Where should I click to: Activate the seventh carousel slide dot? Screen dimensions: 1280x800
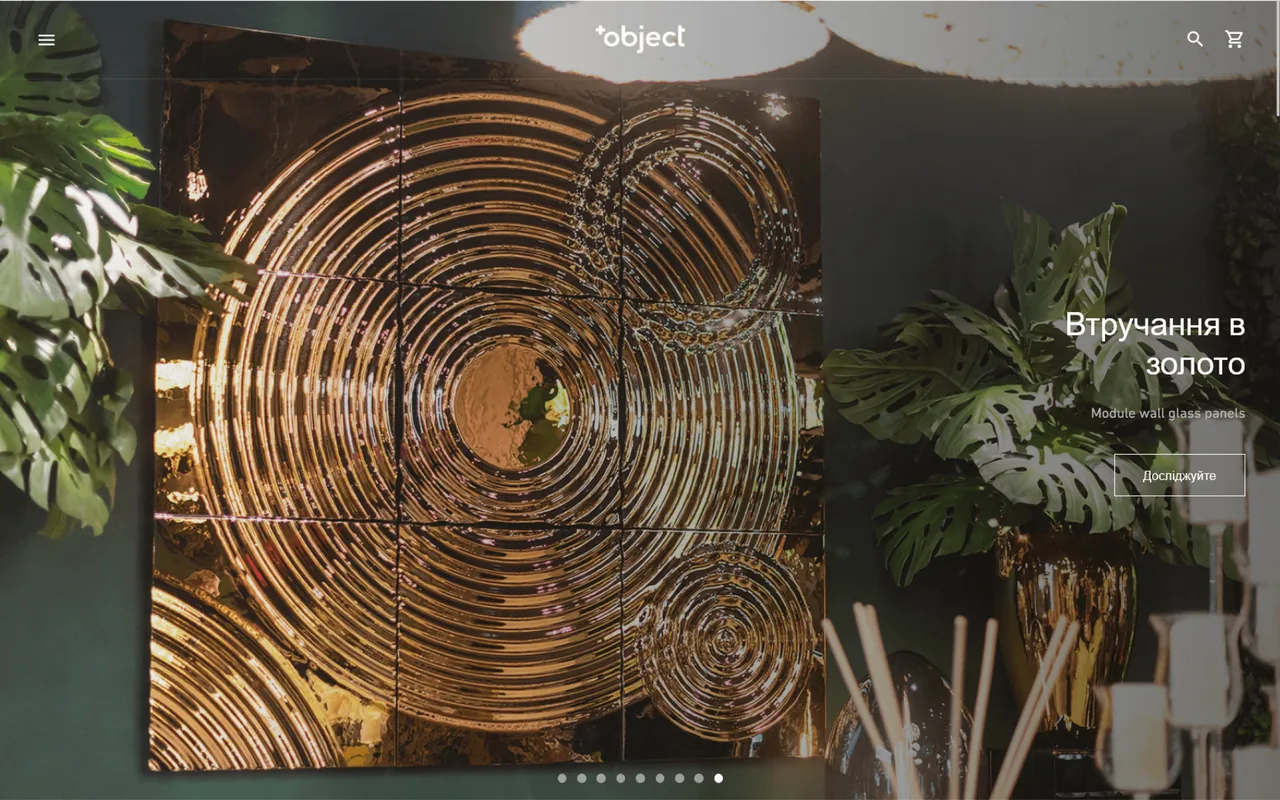[679, 778]
